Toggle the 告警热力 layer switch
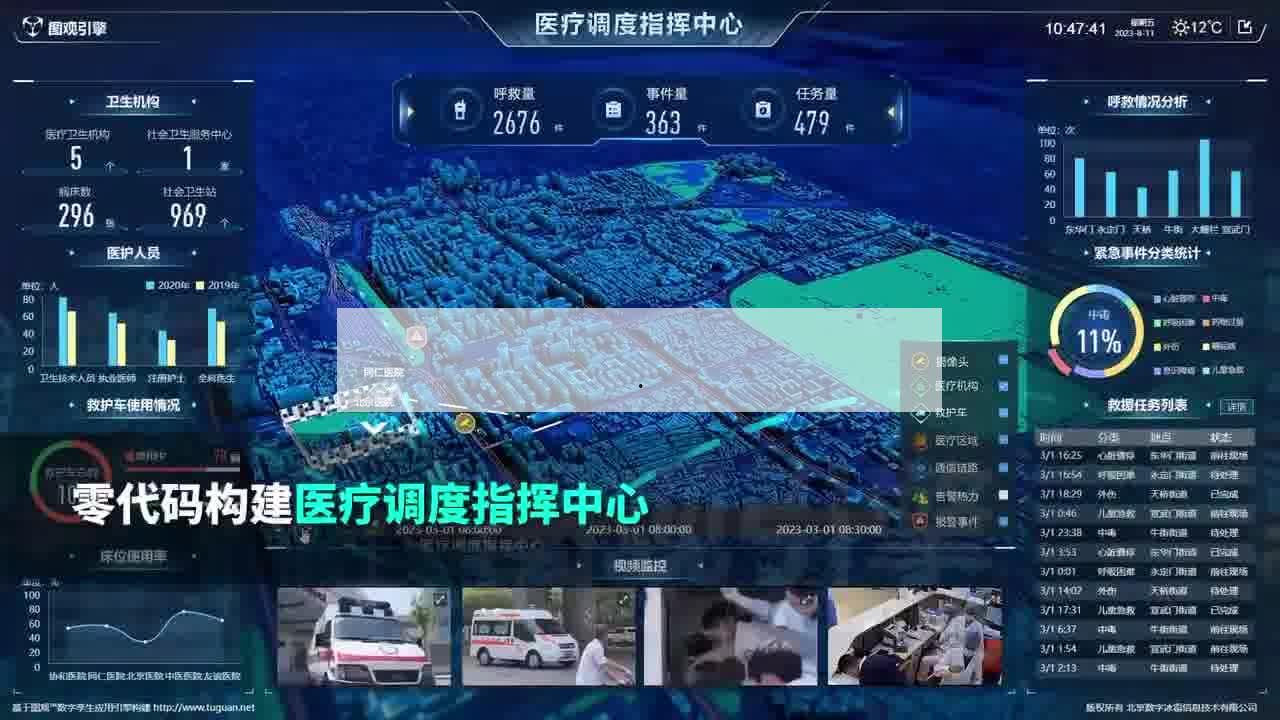 (x=1003, y=493)
